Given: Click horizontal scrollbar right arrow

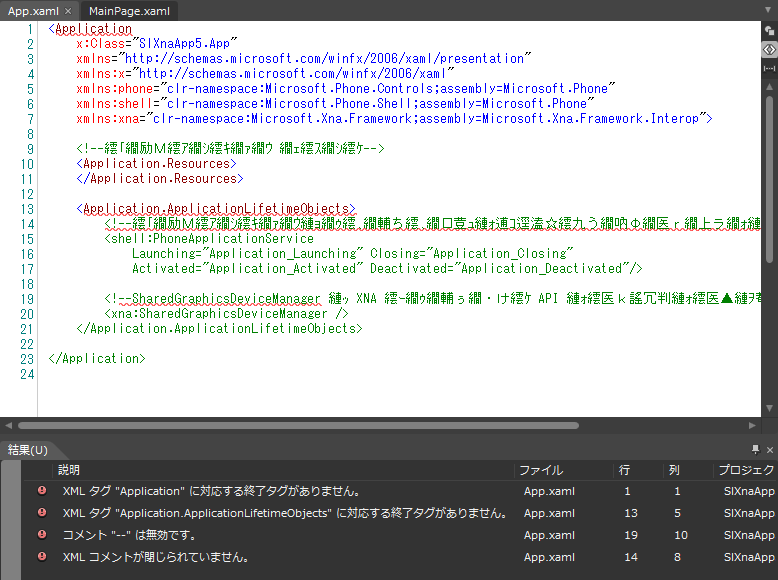Looking at the screenshot, I should (752, 425).
